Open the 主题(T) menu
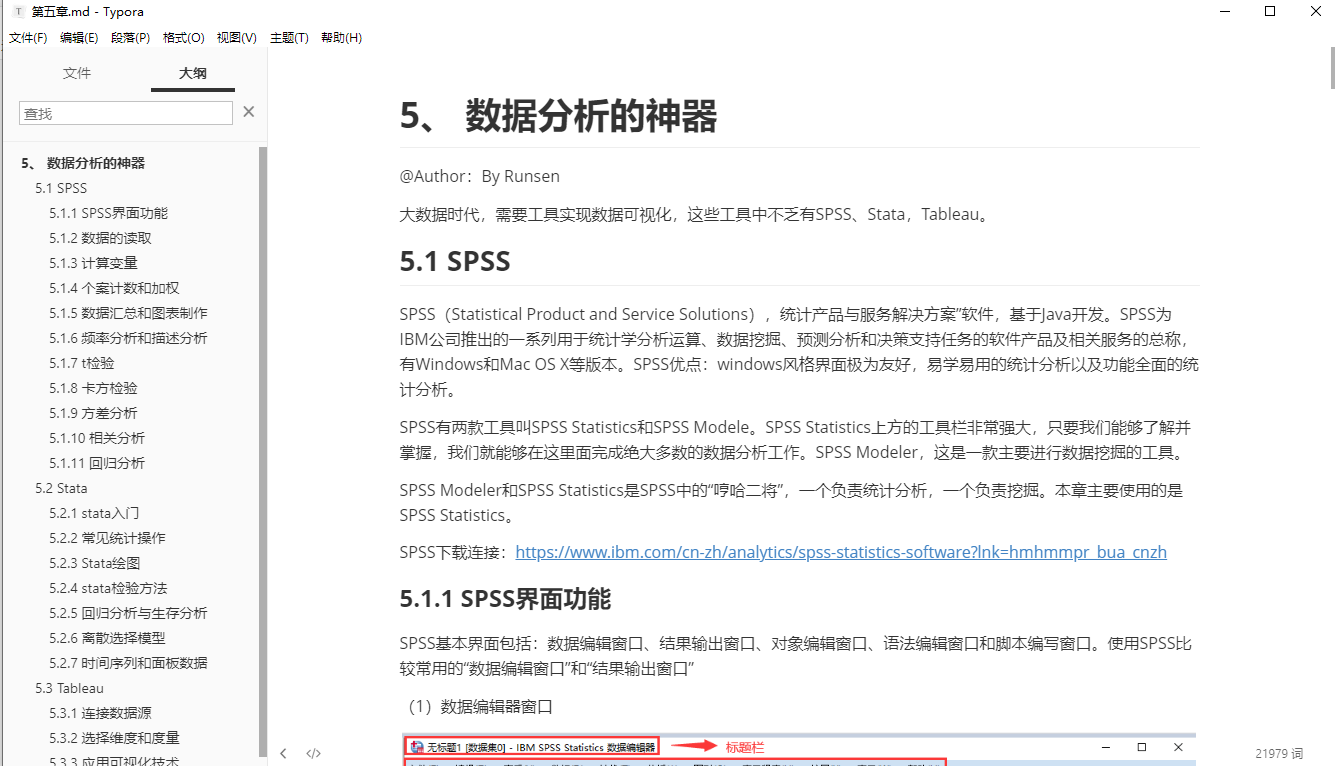This screenshot has width=1335, height=766. (289, 38)
